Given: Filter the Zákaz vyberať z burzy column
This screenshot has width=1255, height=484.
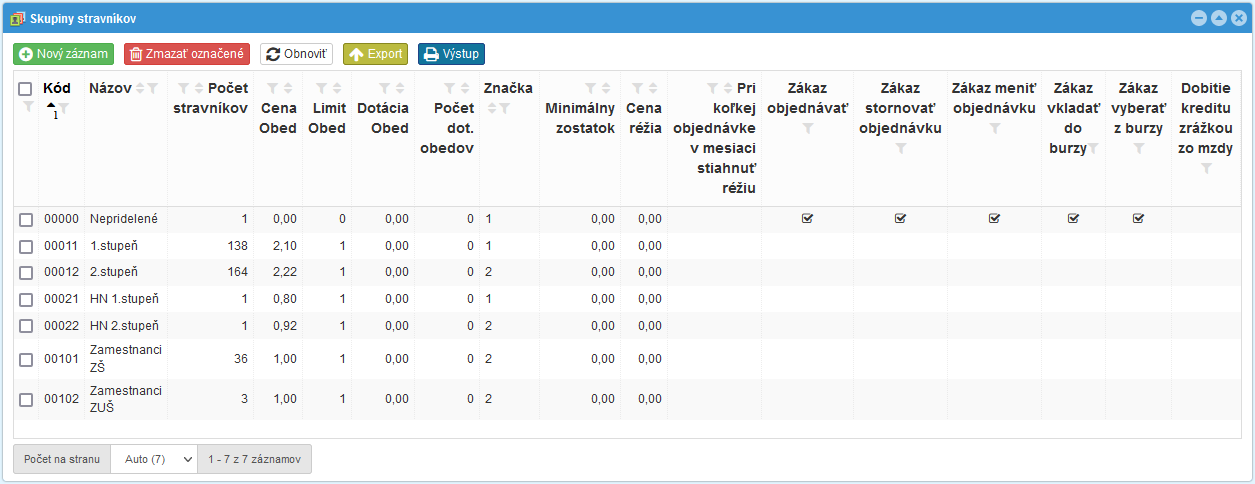Looking at the screenshot, I should point(1139,148).
